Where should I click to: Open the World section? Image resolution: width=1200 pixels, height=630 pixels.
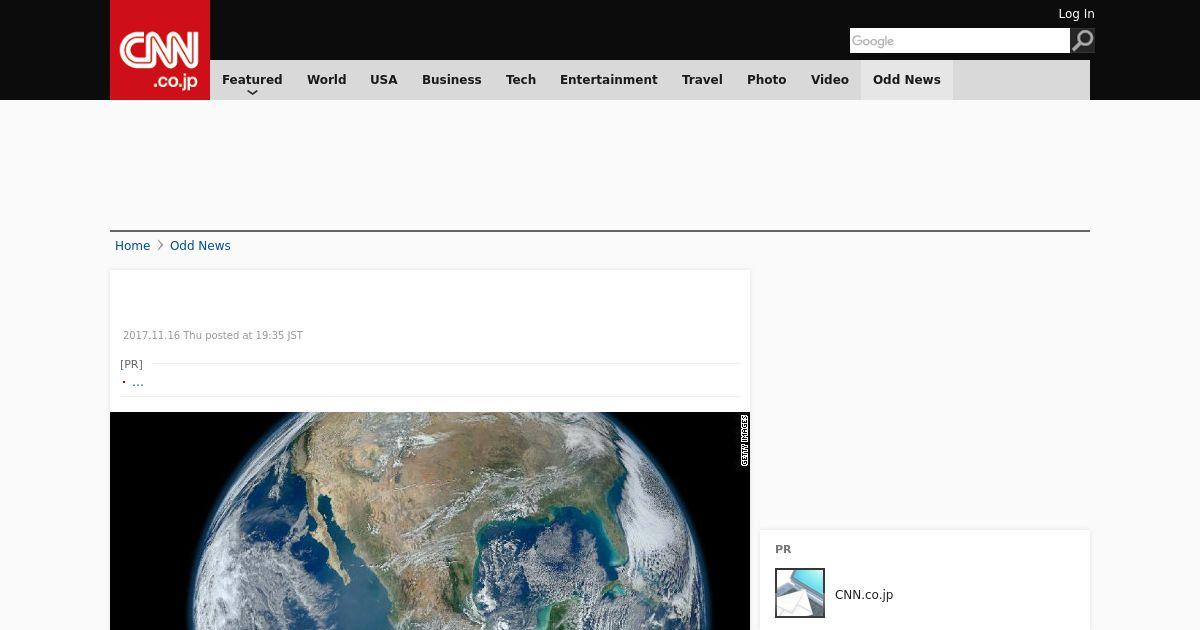[x=326, y=80]
